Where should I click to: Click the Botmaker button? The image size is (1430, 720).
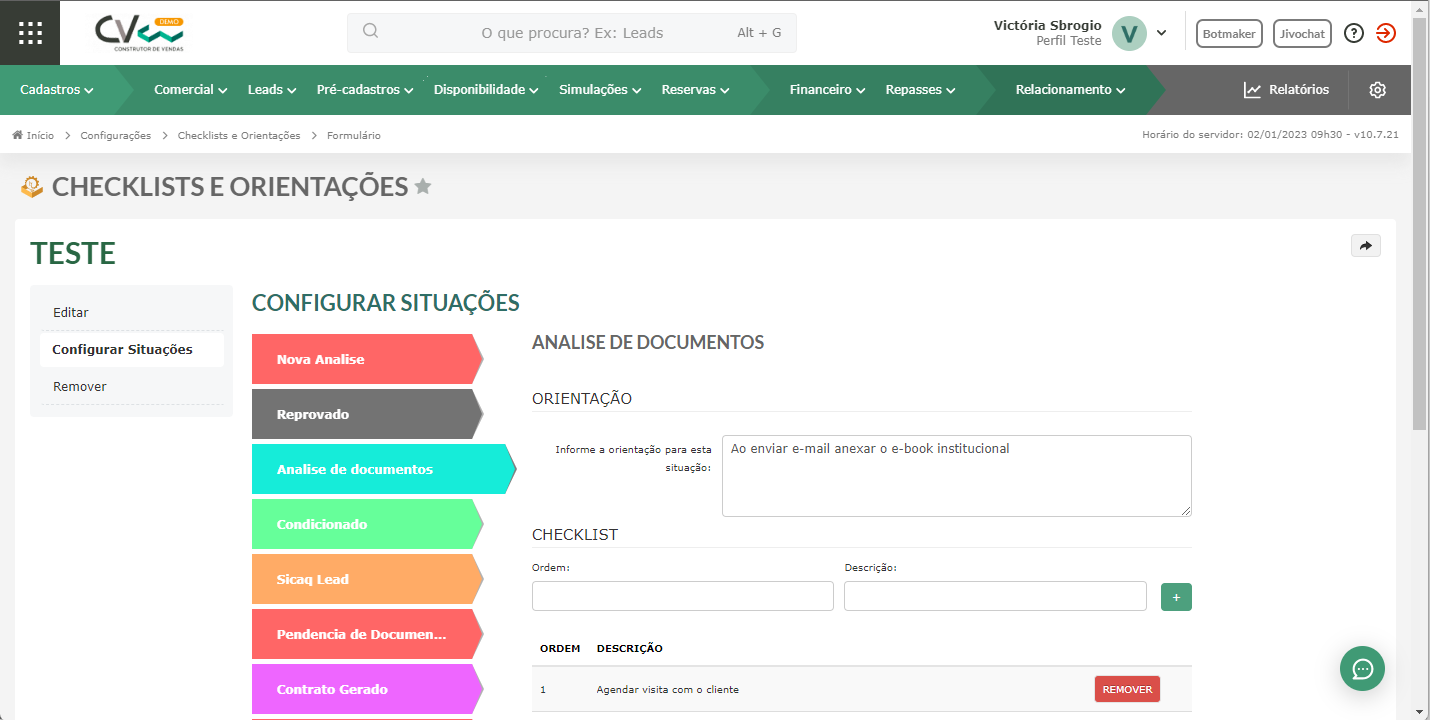(x=1229, y=34)
